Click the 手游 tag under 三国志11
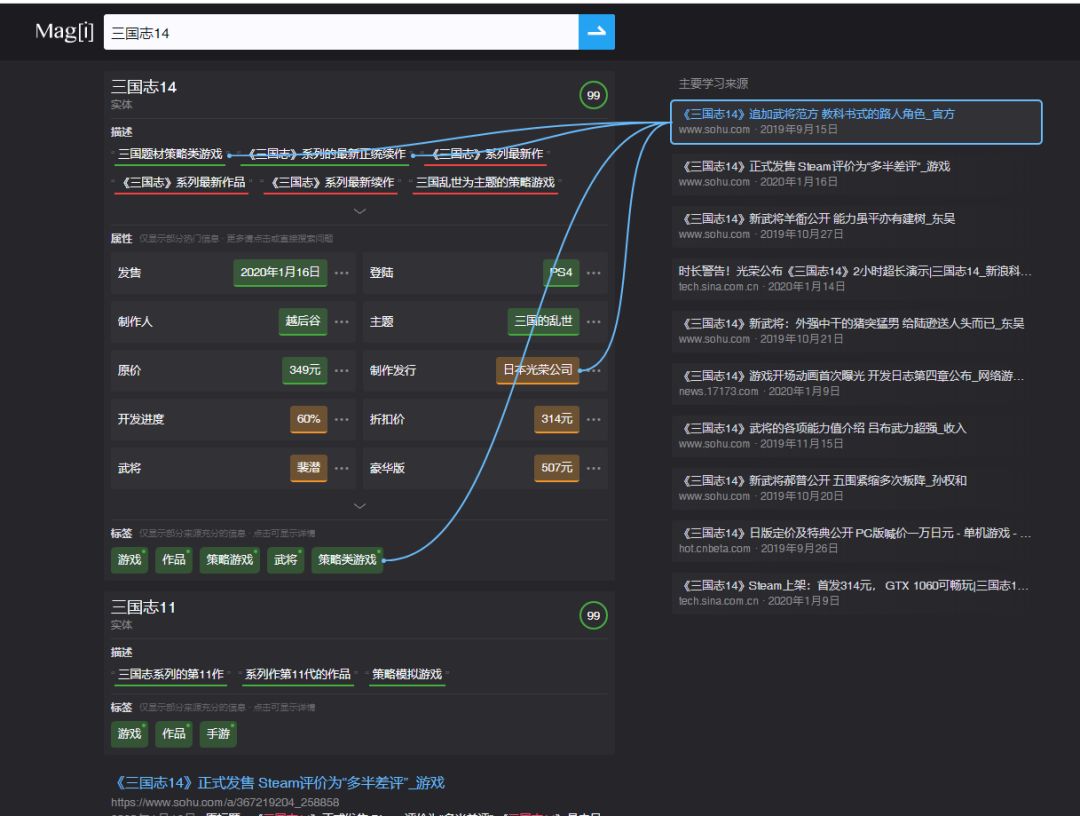 (x=218, y=734)
